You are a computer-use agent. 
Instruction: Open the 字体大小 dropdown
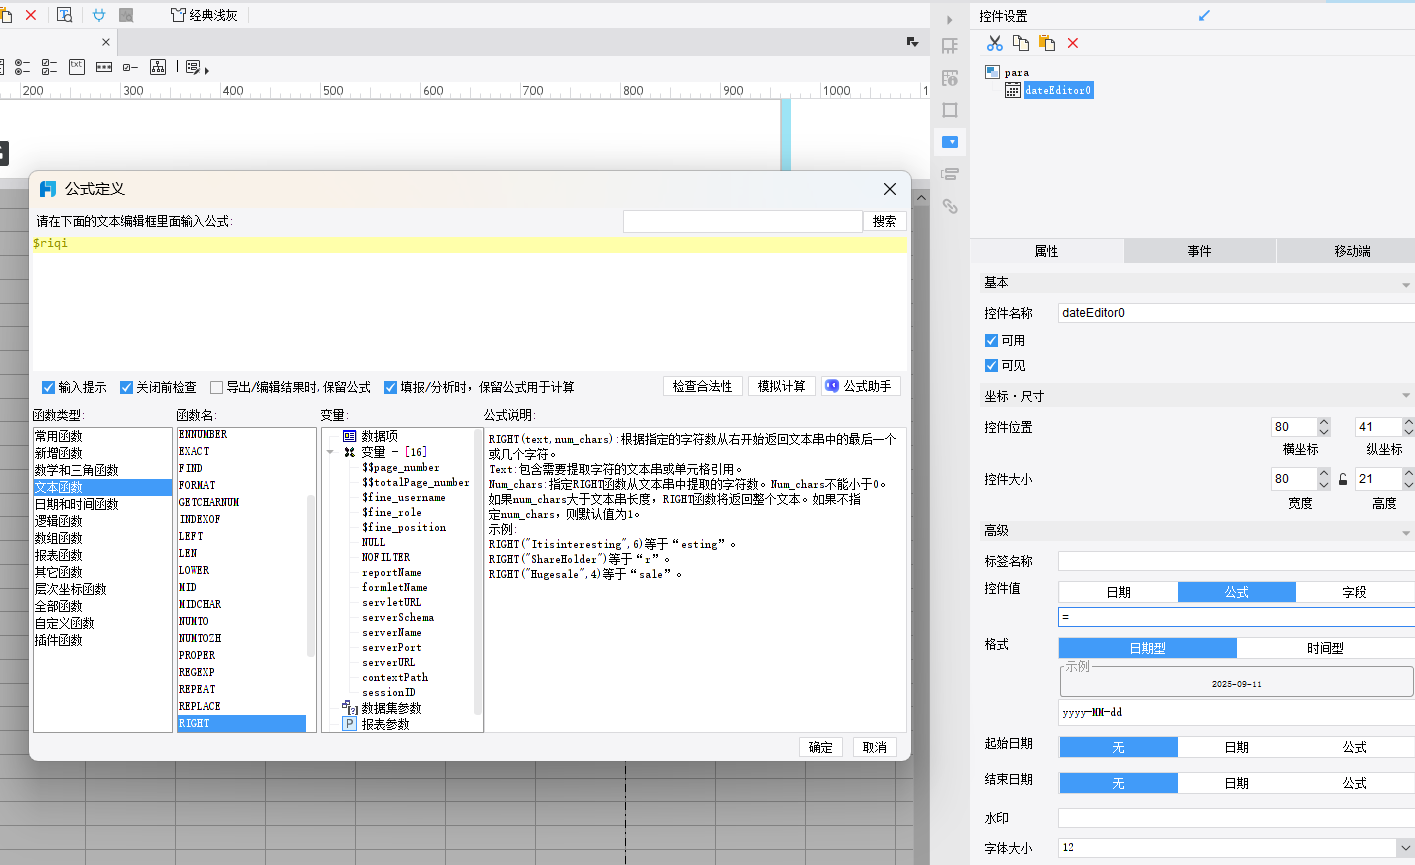click(1405, 848)
